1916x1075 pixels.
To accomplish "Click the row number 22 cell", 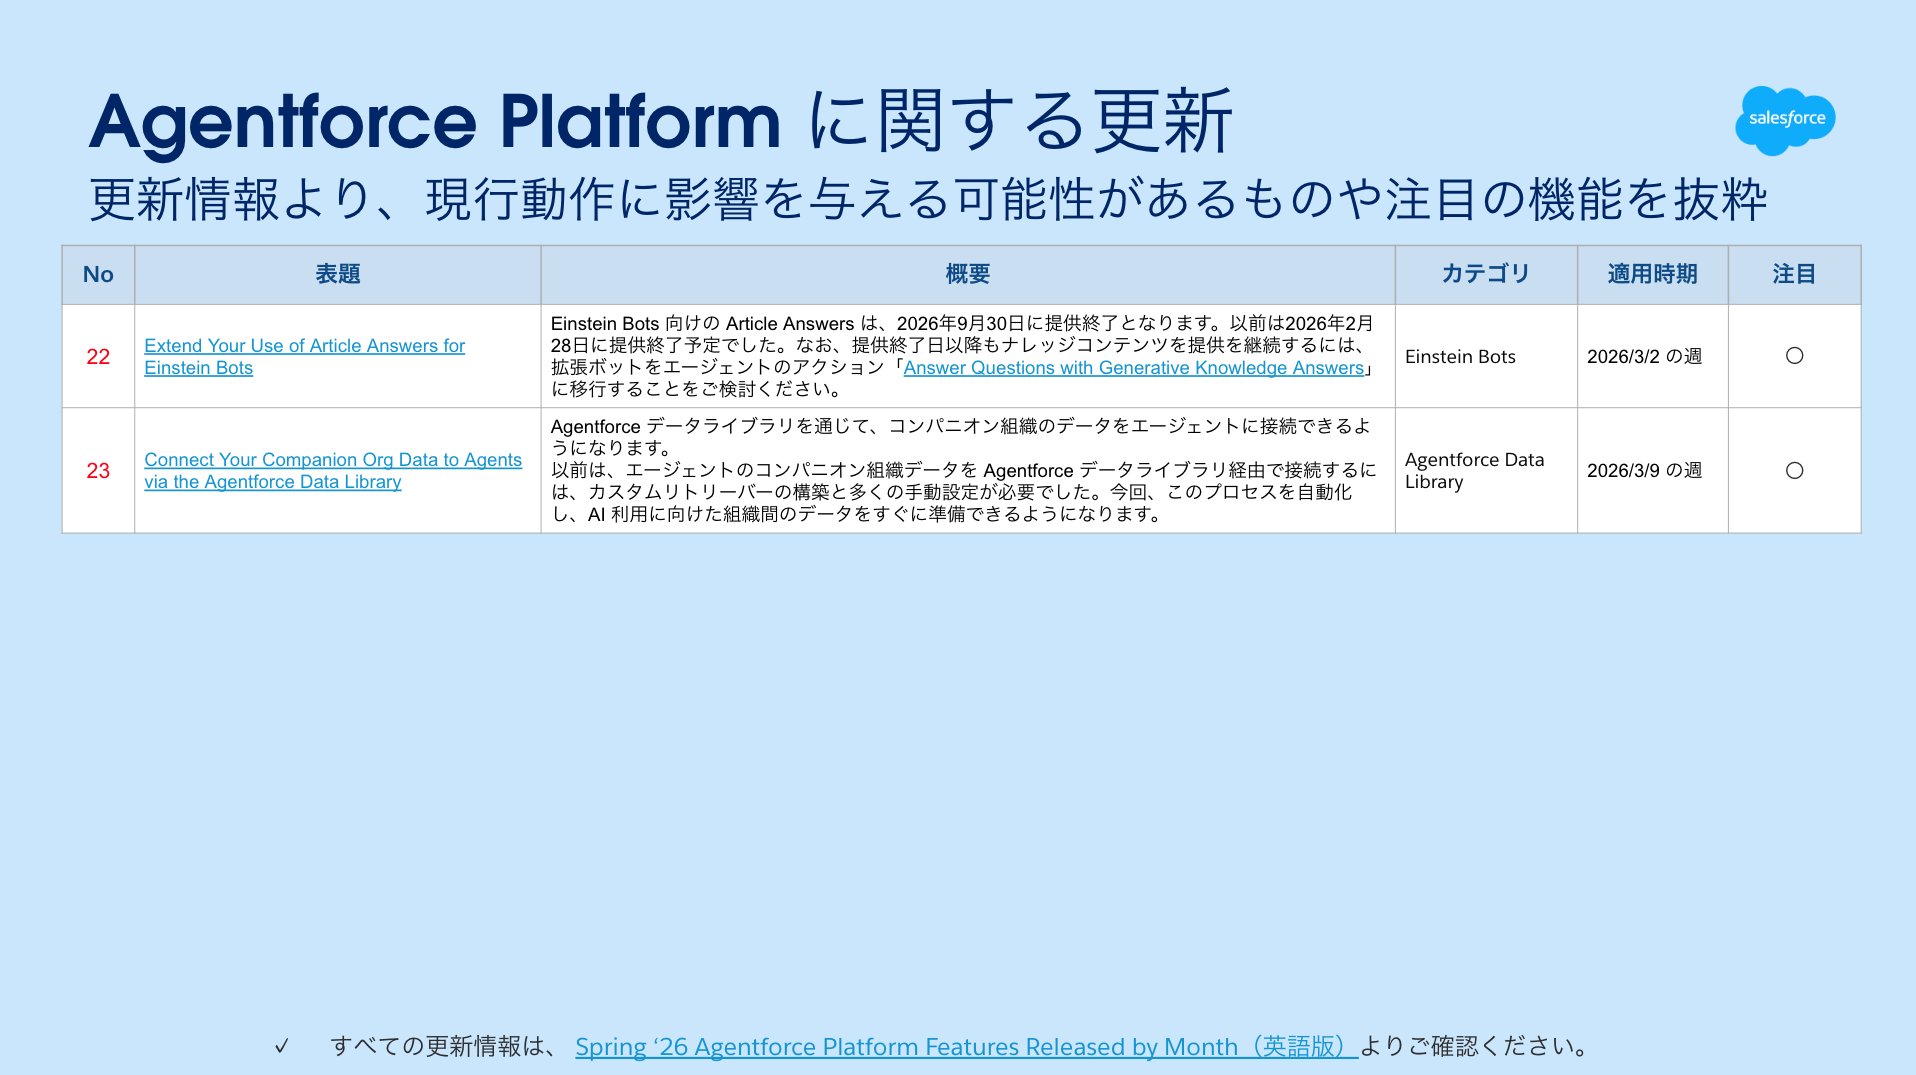I will coord(98,356).
